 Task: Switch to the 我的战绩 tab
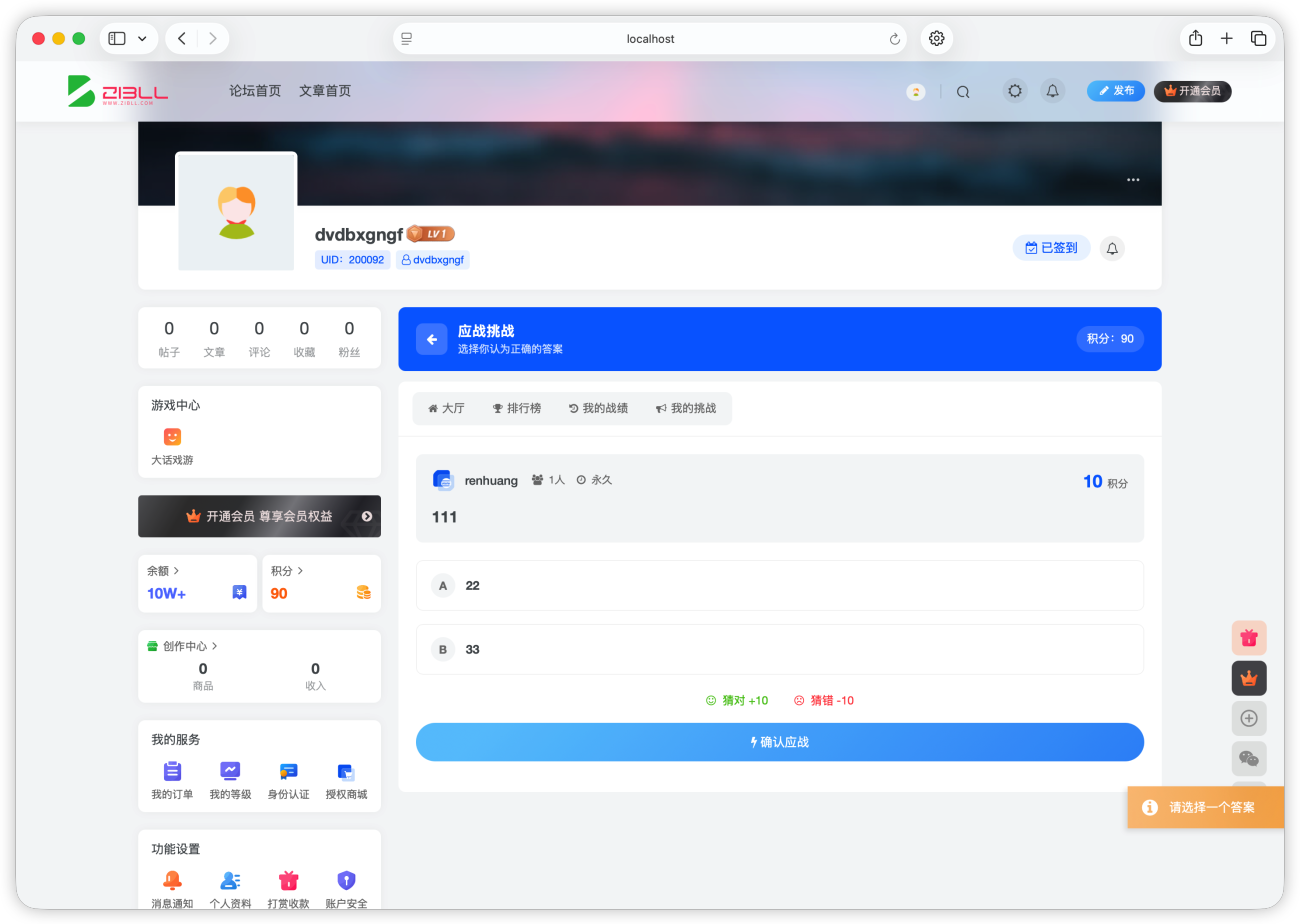pos(598,408)
